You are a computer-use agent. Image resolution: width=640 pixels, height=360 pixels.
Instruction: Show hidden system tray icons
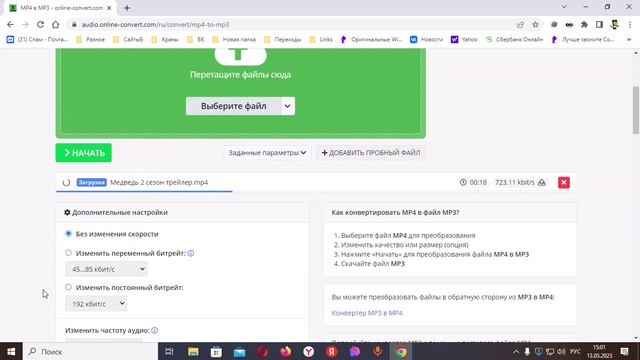click(516, 351)
